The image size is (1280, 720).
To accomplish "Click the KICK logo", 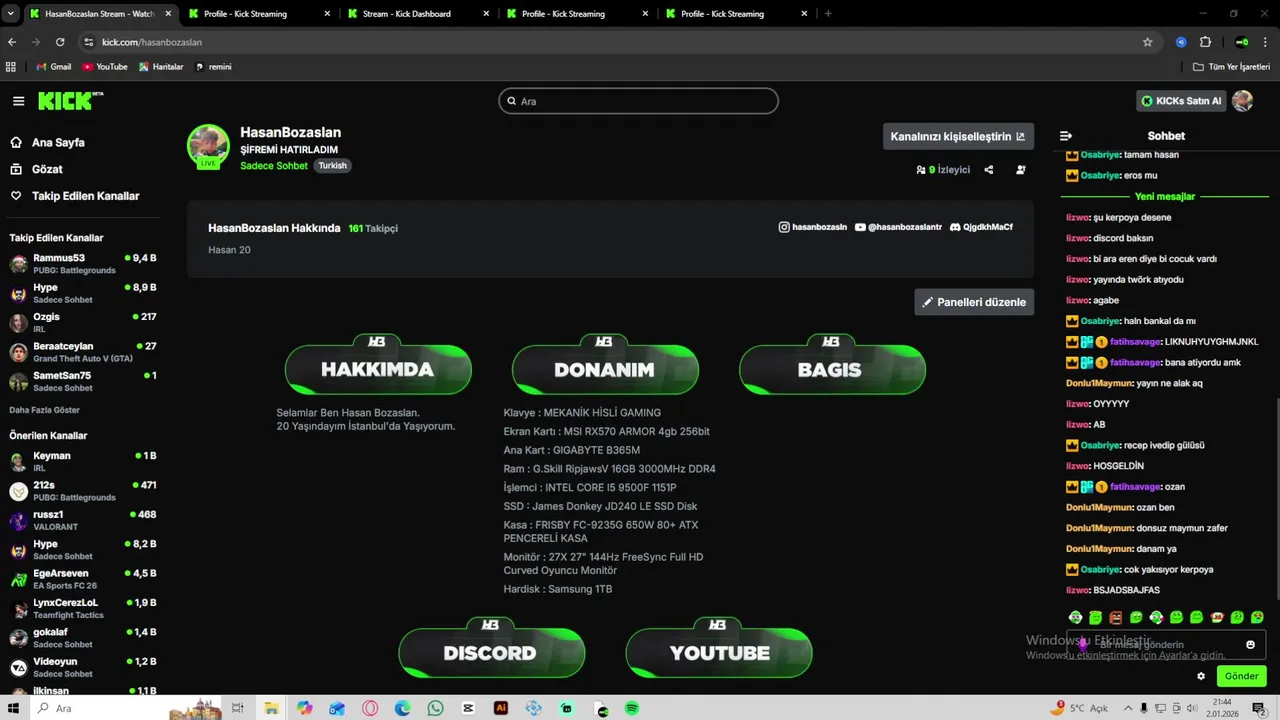I will tap(70, 101).
